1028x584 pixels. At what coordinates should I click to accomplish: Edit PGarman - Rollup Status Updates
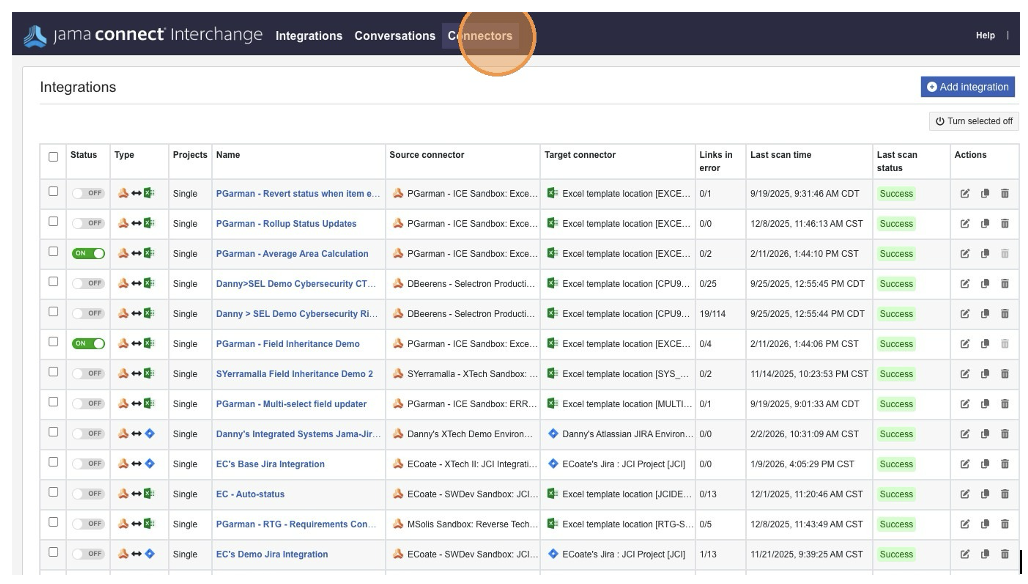pyautogui.click(x=964, y=224)
